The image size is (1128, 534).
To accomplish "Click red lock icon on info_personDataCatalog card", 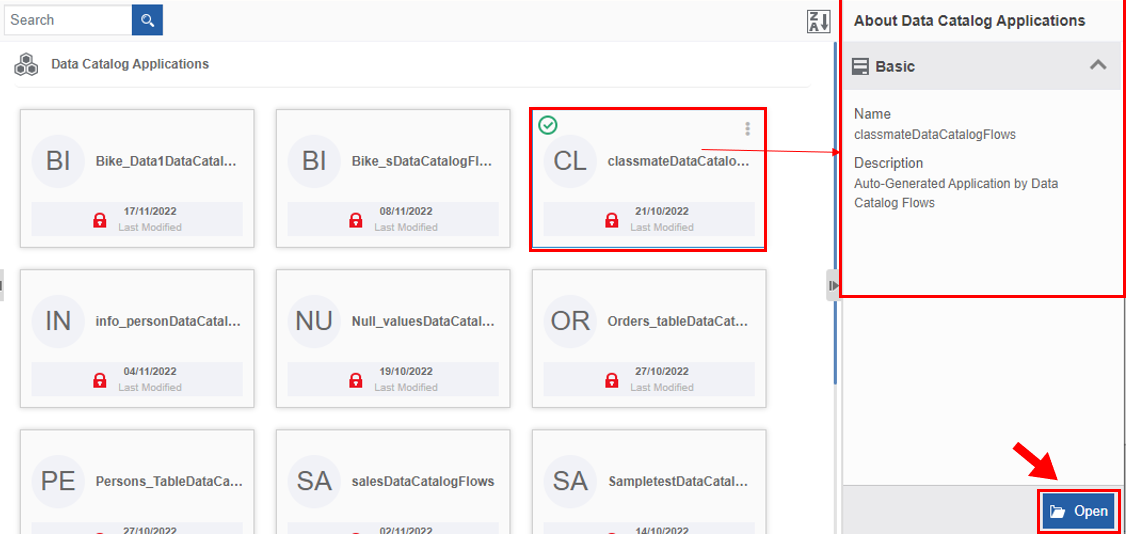I will tap(100, 380).
